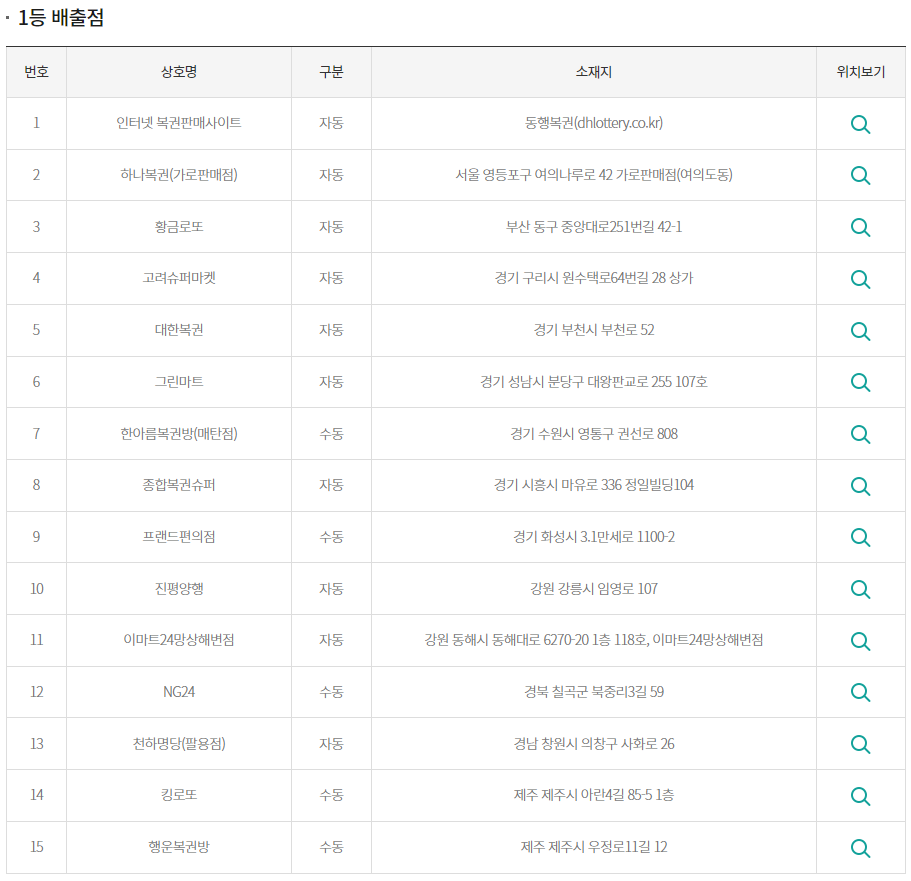911x881 pixels.
Task: Click 수동 in the 행운복권방 row
Action: click(x=331, y=846)
